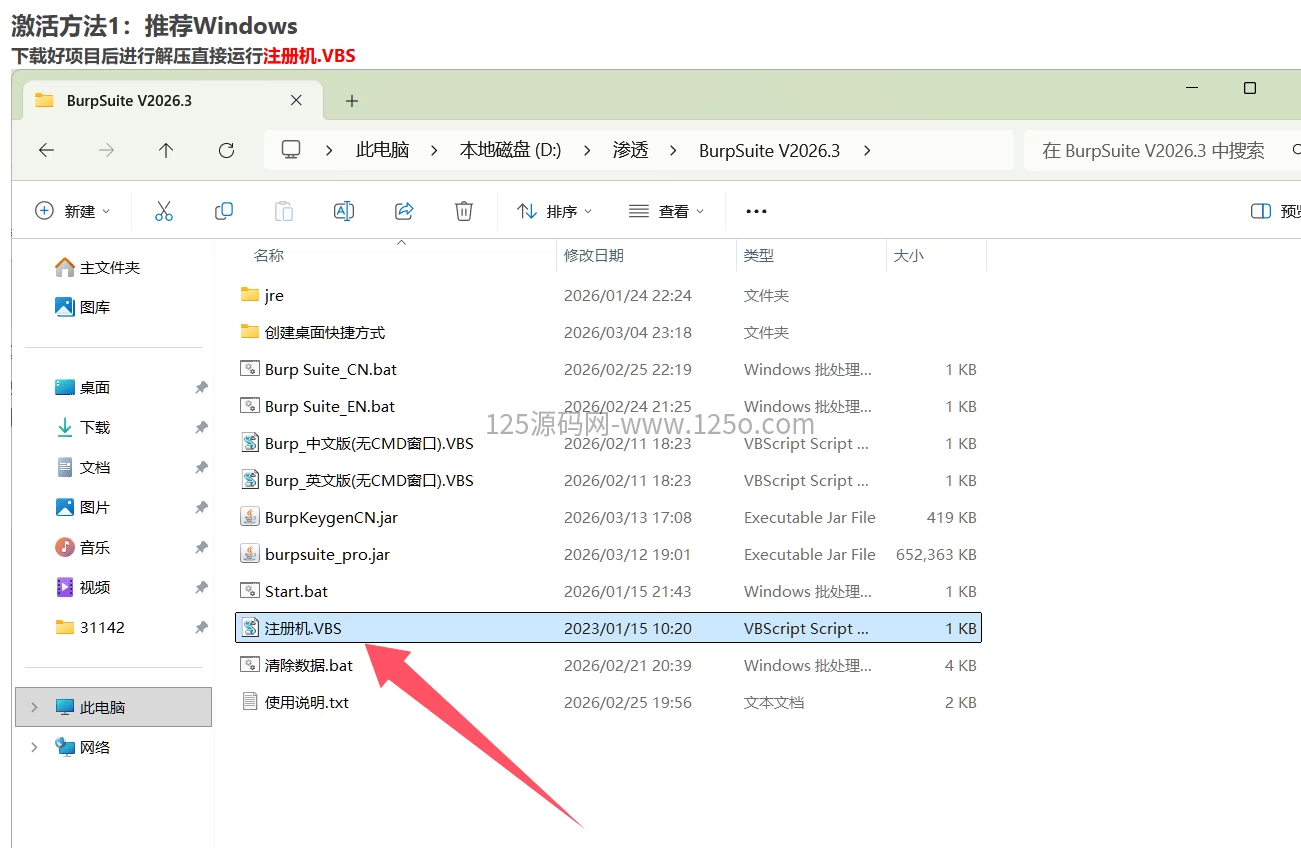
Task: Open the 新建 dropdown menu
Action: pos(73,211)
